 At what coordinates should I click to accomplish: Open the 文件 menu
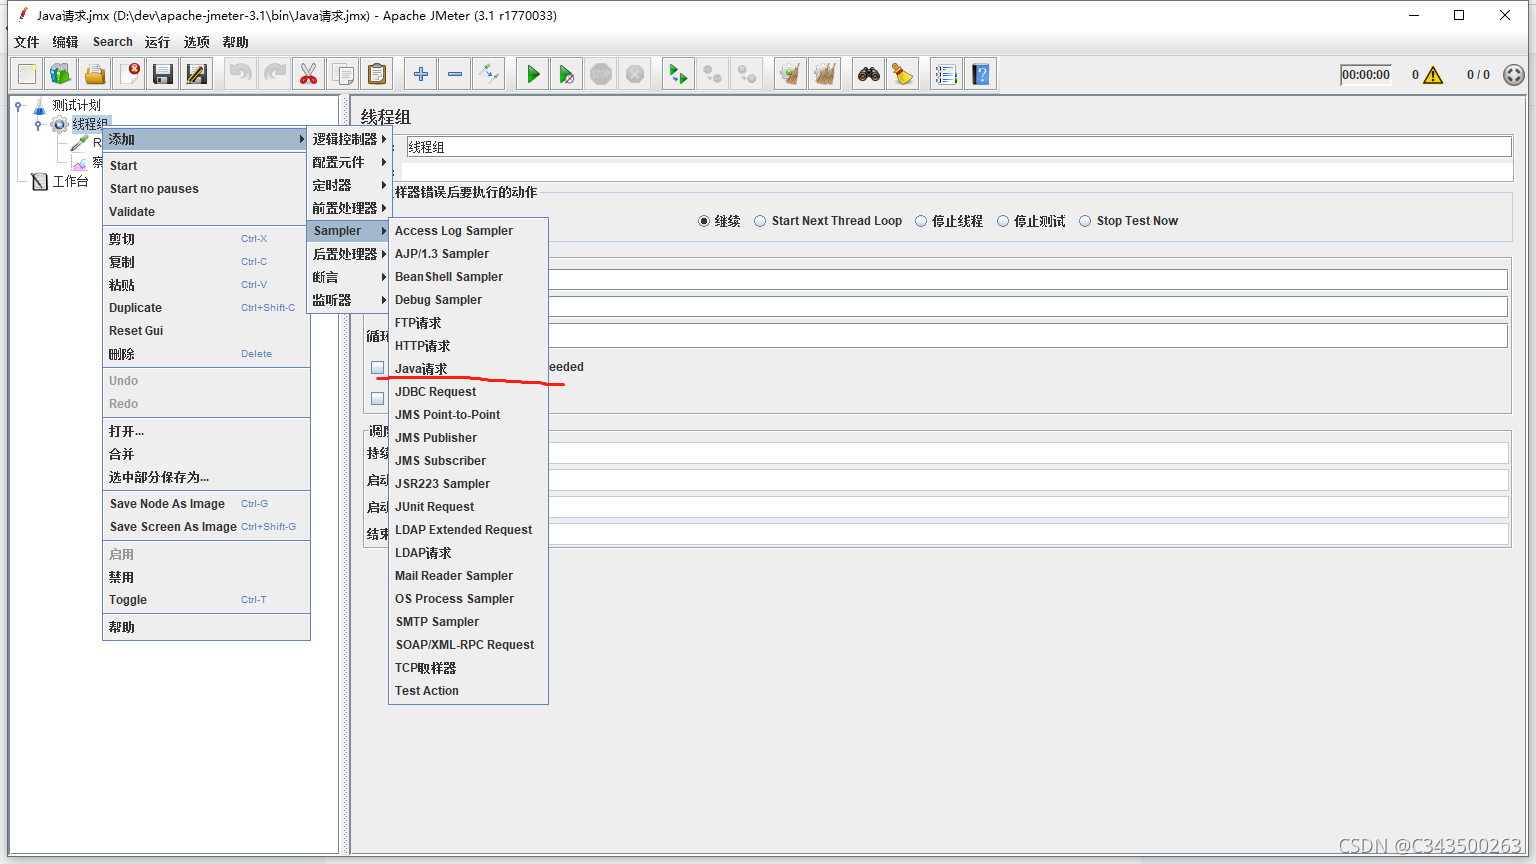pos(27,42)
